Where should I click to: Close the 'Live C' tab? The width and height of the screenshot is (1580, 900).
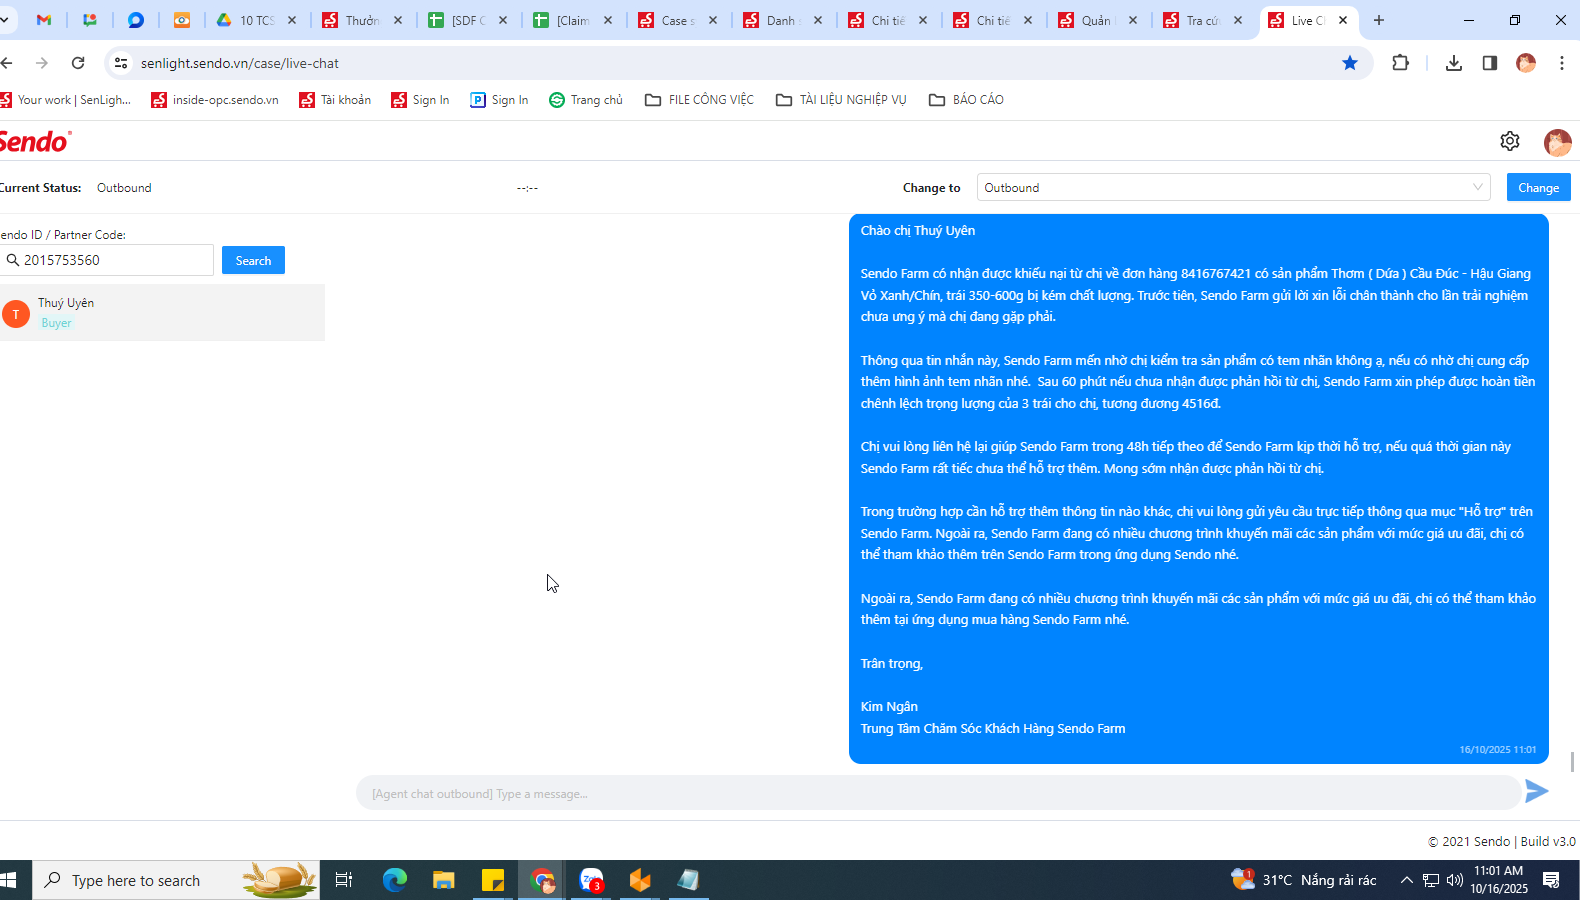click(x=1343, y=20)
